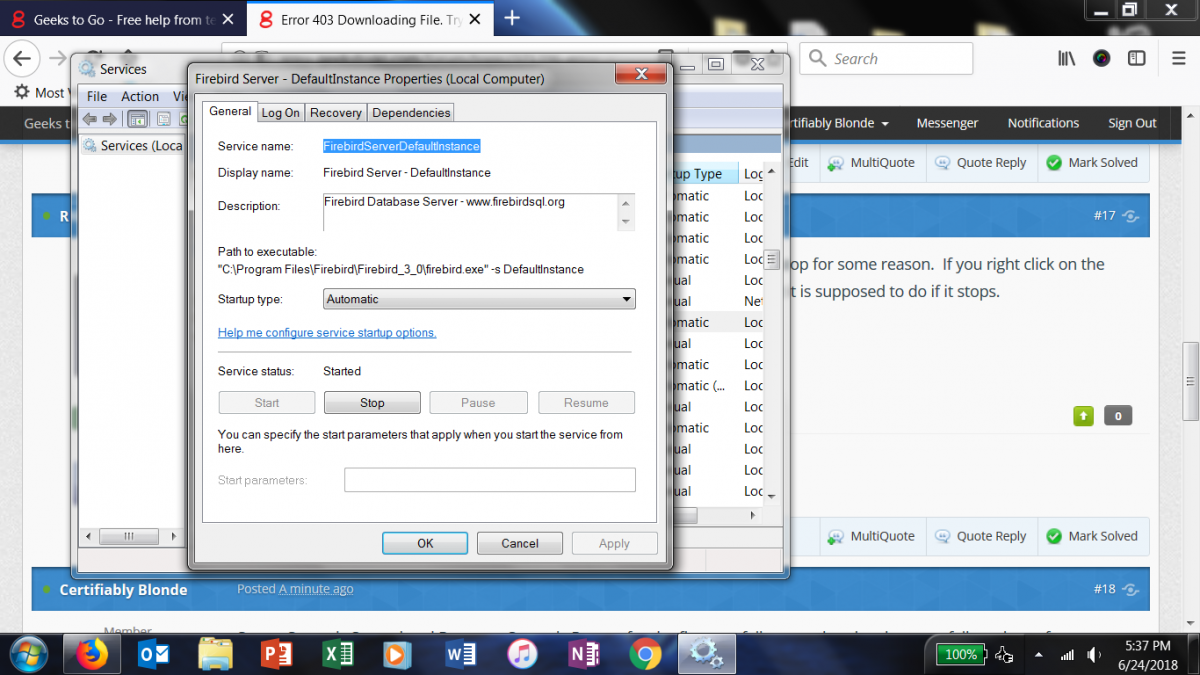The image size is (1200, 675).
Task: Click the Description box up scroll arrow
Action: pyautogui.click(x=627, y=202)
